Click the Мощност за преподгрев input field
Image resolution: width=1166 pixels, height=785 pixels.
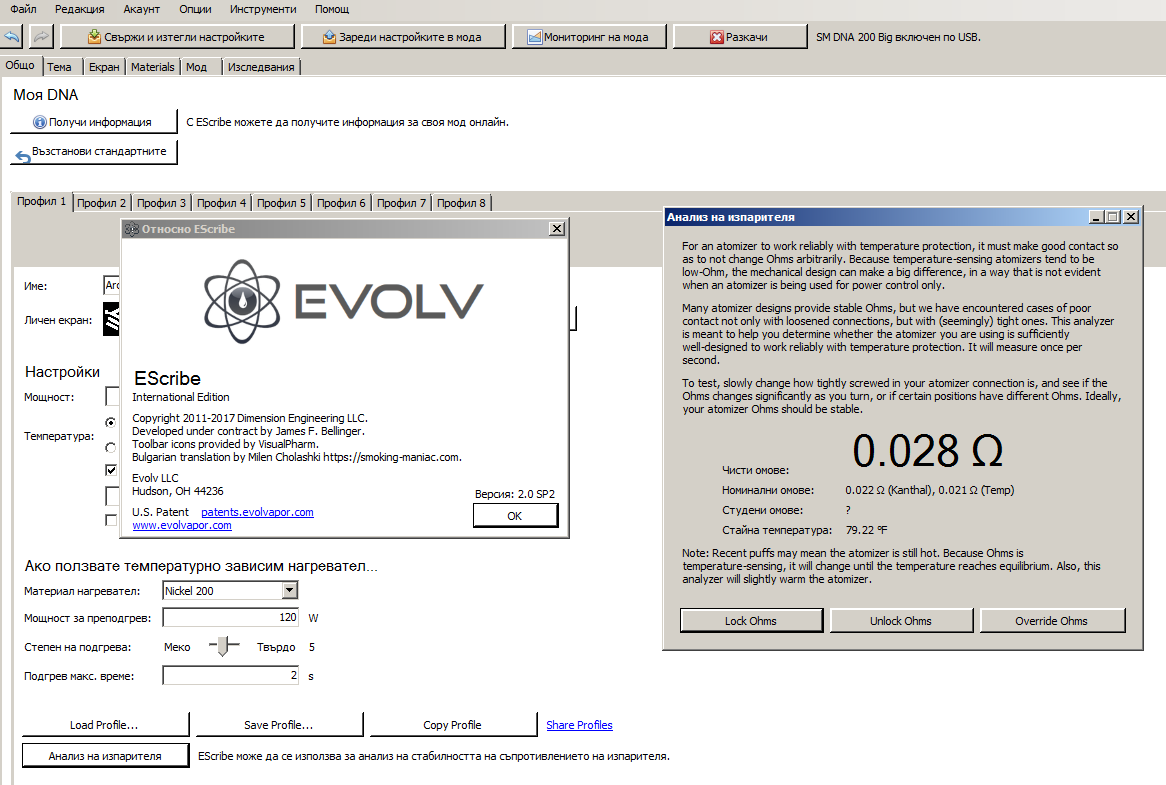click(x=231, y=618)
